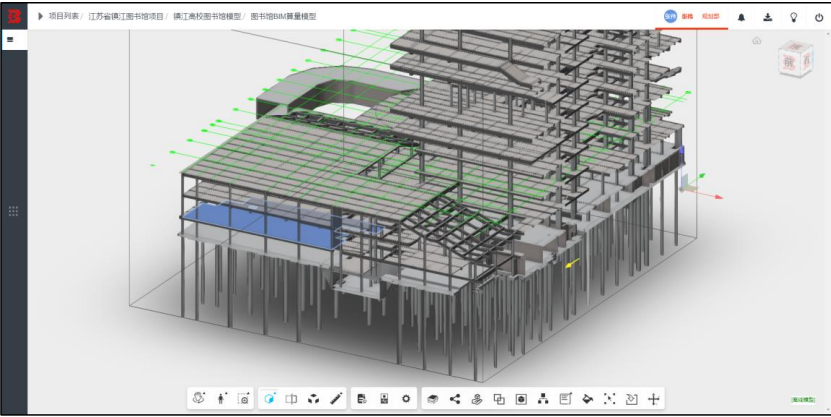Open the hamburger menu in the sidebar

click(x=10, y=39)
